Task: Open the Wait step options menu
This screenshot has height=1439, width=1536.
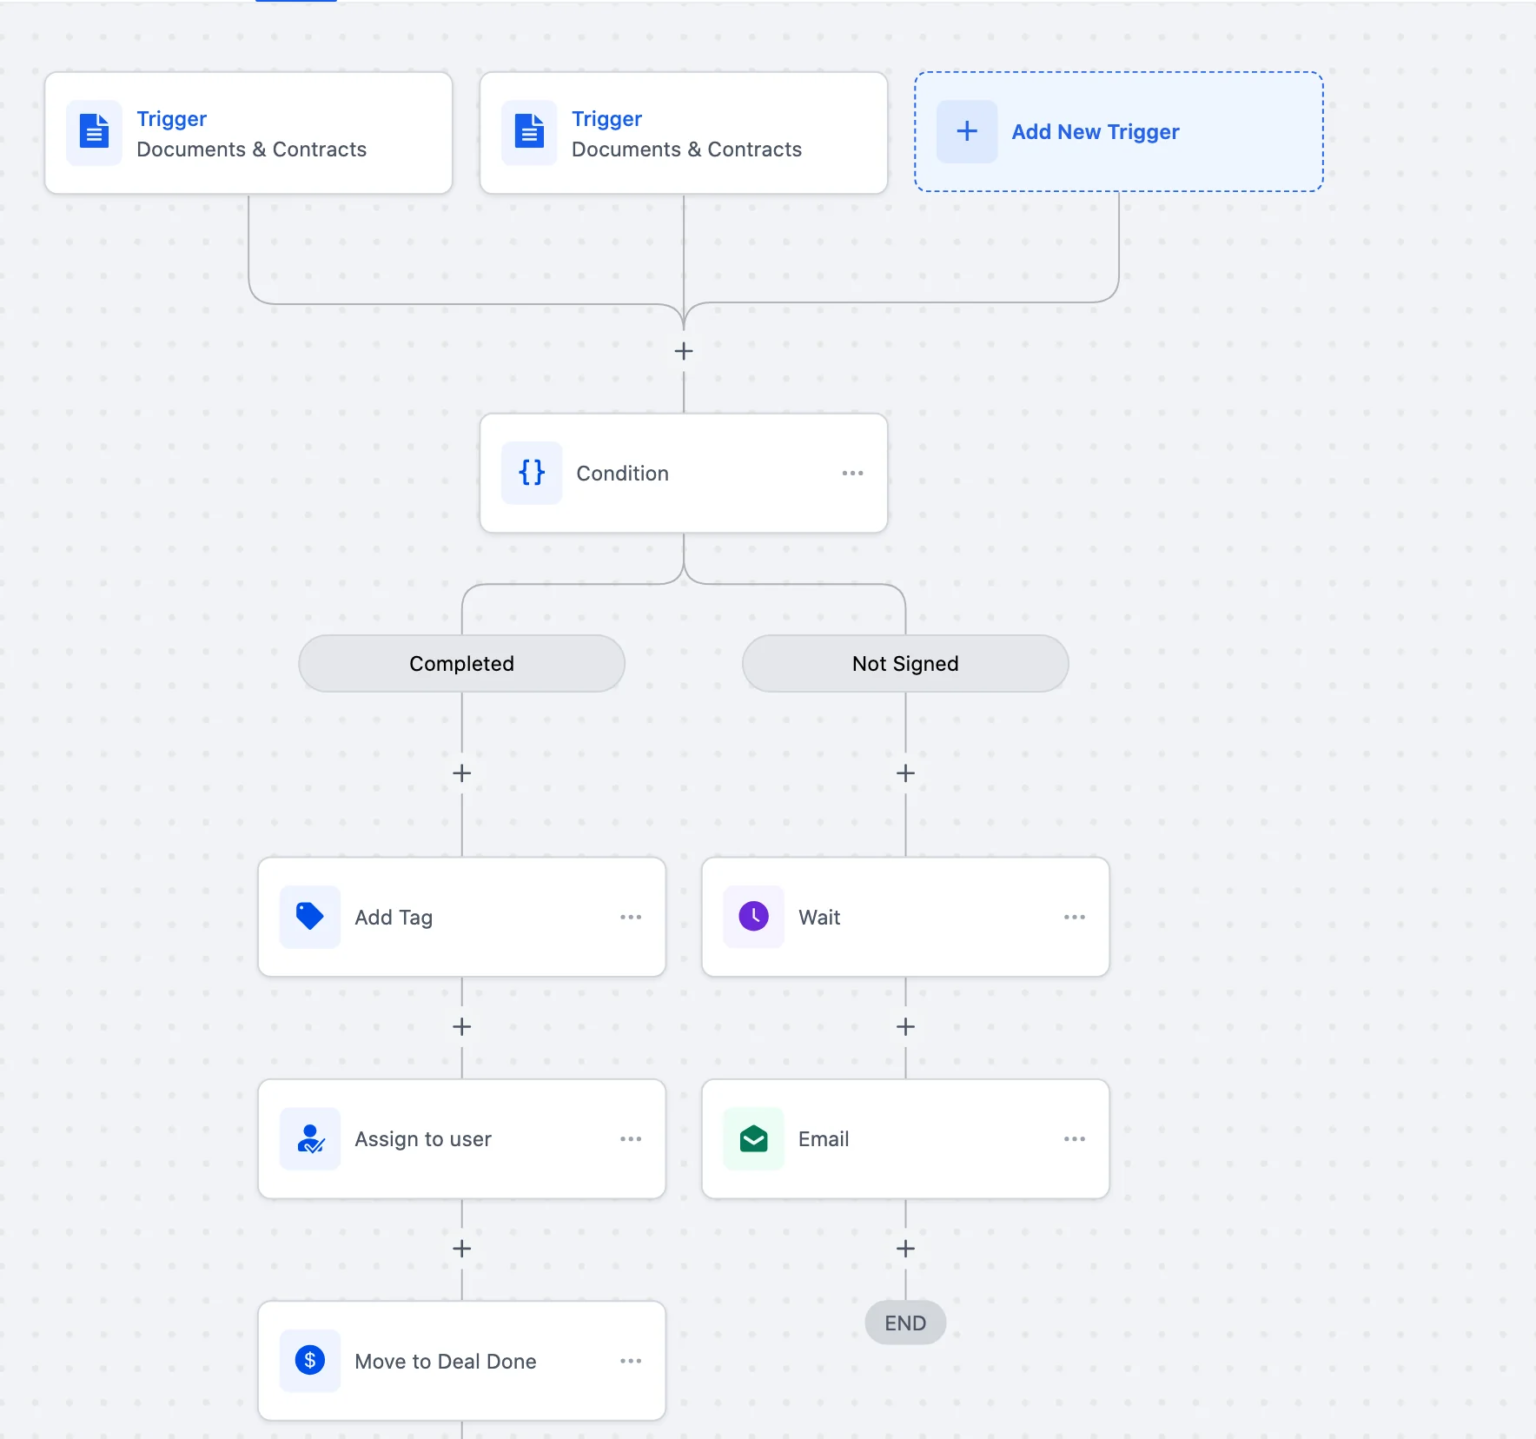Action: (1075, 917)
